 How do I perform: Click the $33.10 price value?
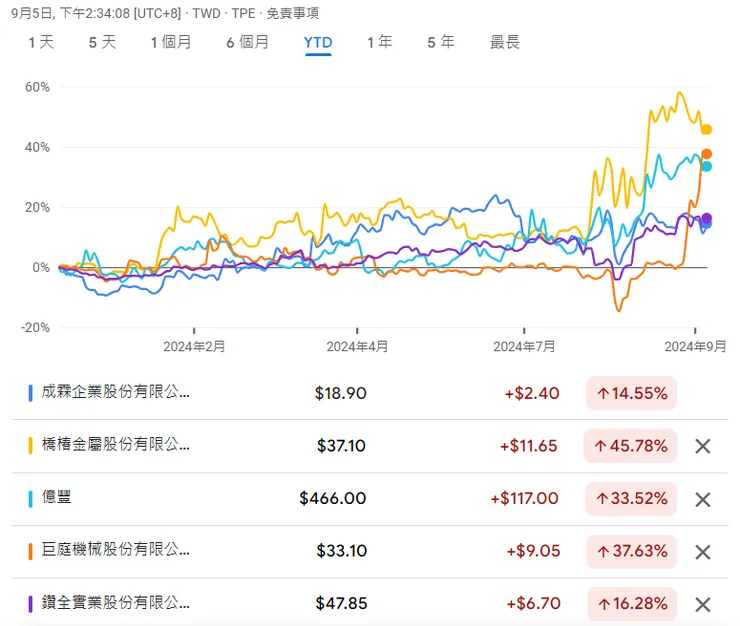342,551
